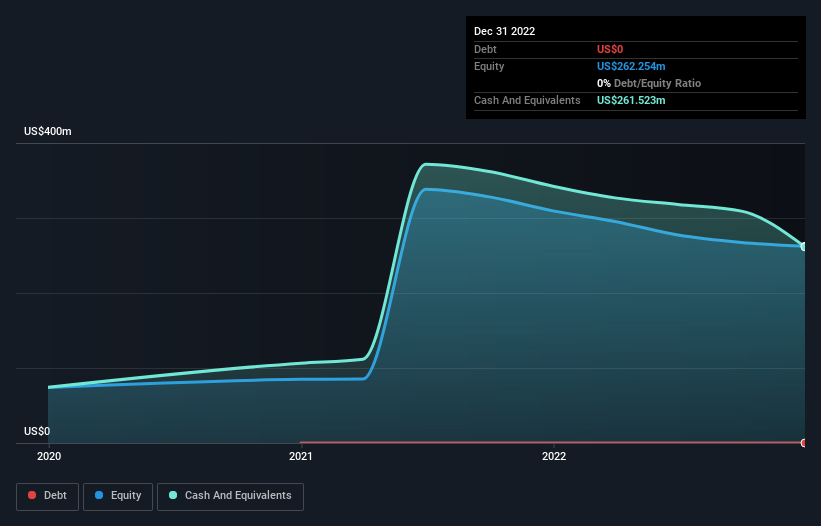Toggle Cash And Equivalents legend button
Image resolution: width=821 pixels, height=526 pixels.
click(230, 496)
